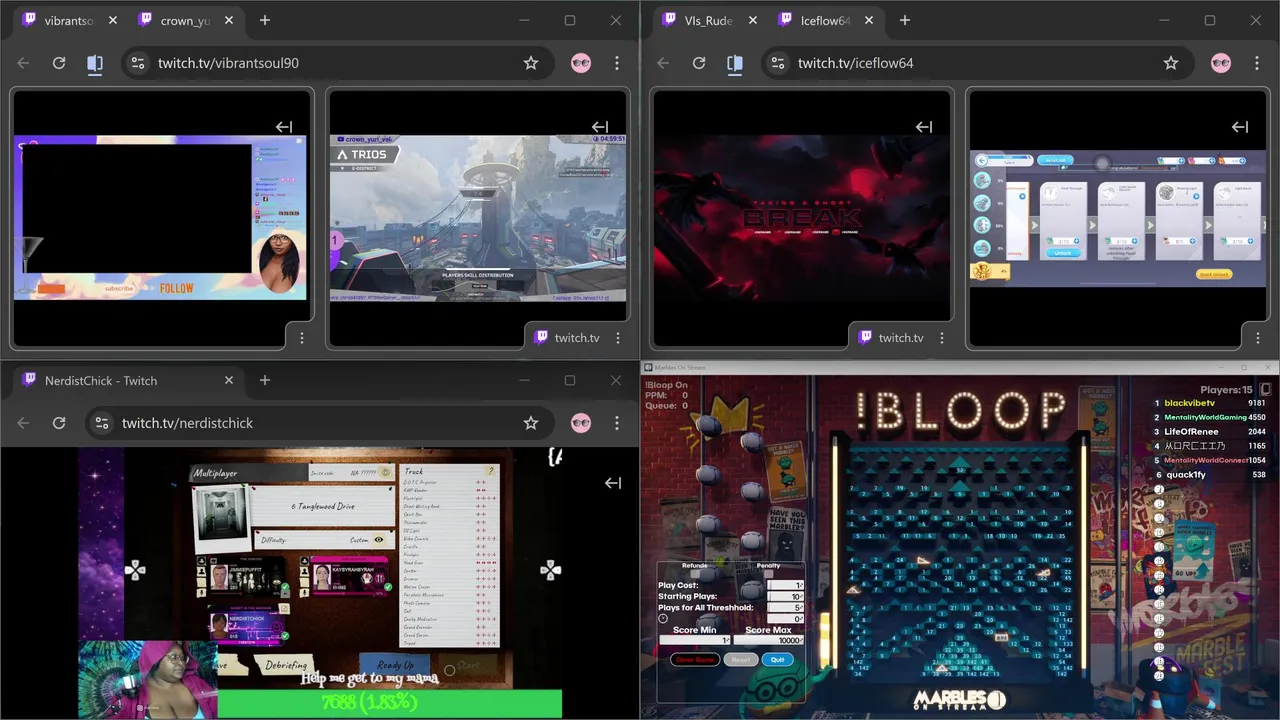Click the Tanglewood house photo thumbnail
Image resolution: width=1280 pixels, height=720 pixels.
[222, 518]
